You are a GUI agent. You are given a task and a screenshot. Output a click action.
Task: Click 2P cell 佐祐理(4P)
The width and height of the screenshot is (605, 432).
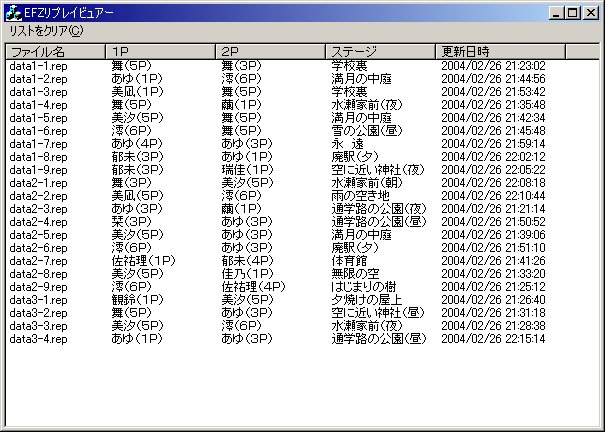(x=253, y=287)
